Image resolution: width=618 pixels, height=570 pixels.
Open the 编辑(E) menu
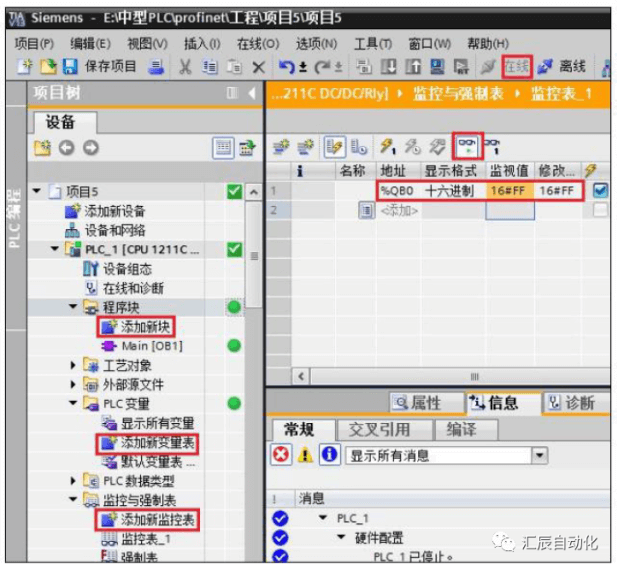[90, 43]
